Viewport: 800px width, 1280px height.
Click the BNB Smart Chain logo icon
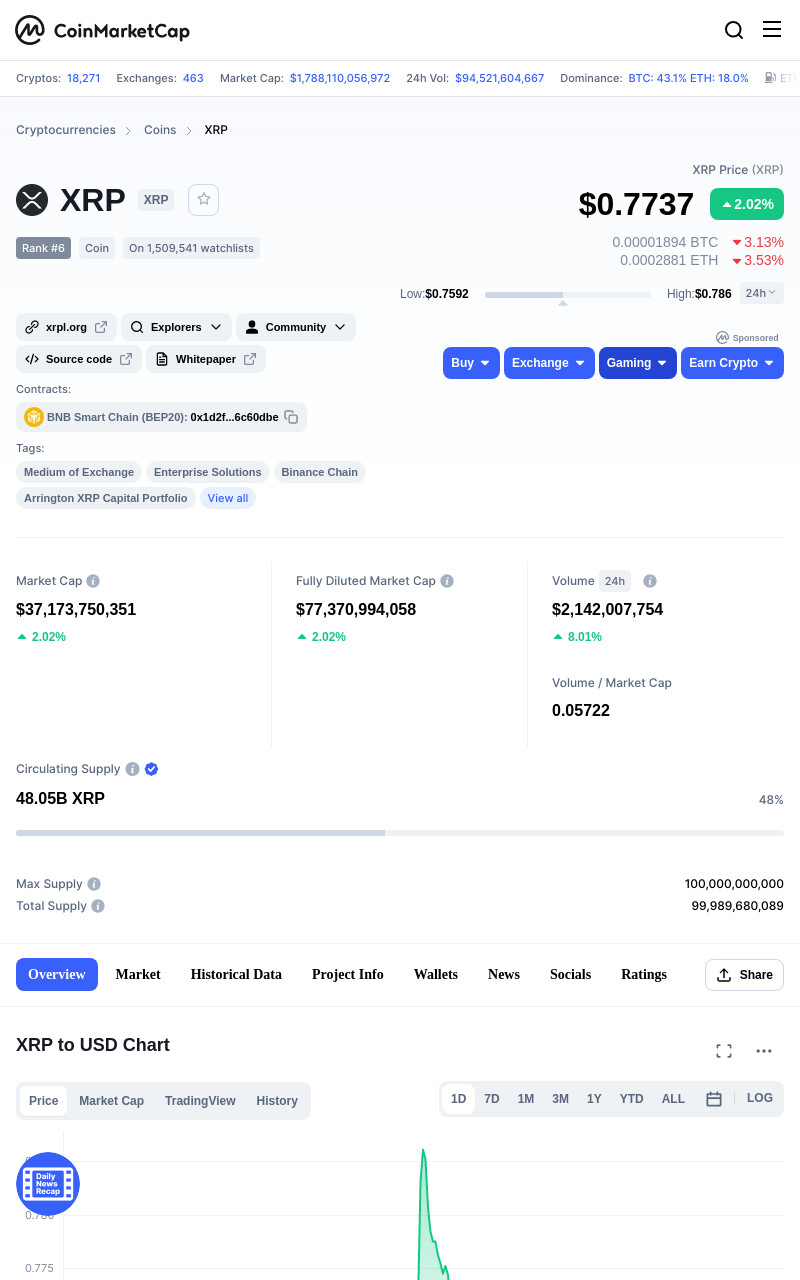pos(34,417)
